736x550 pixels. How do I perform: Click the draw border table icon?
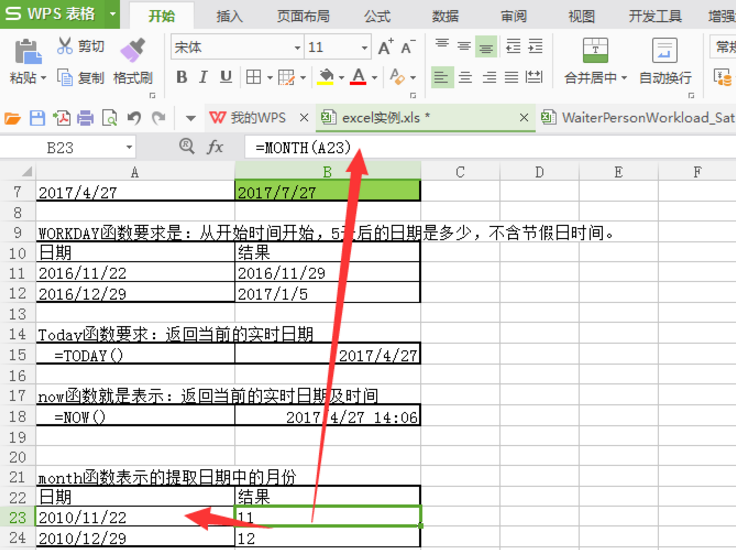coord(286,77)
